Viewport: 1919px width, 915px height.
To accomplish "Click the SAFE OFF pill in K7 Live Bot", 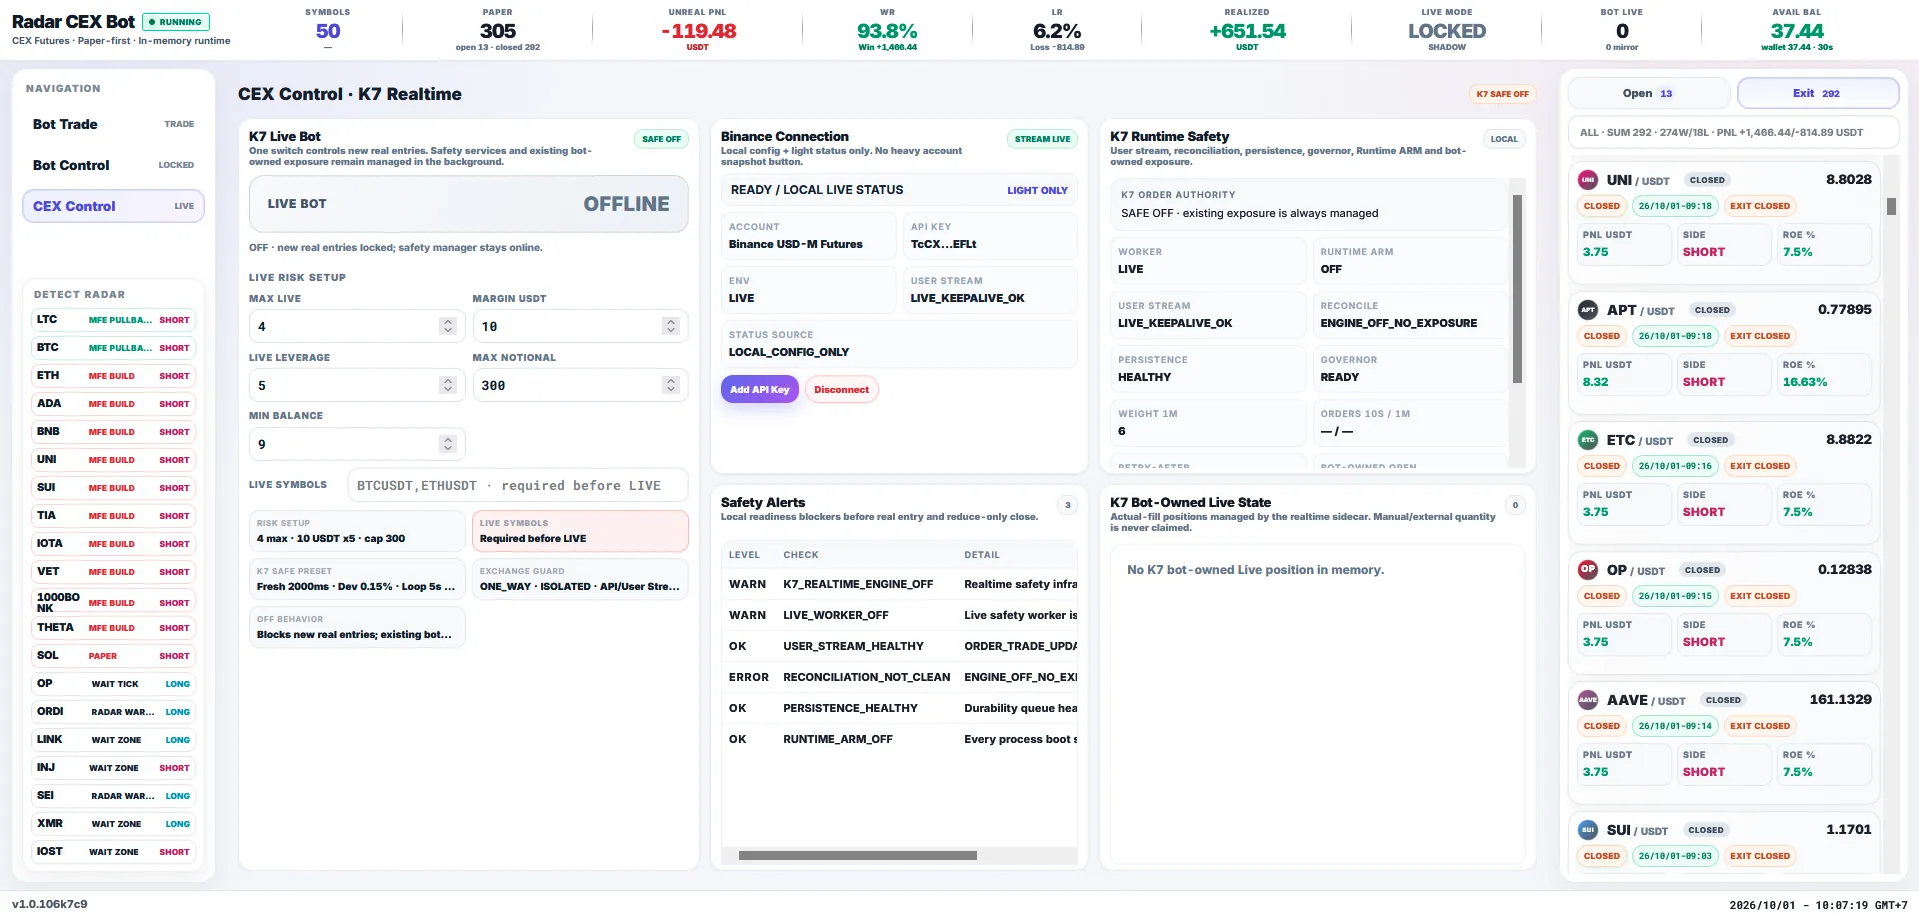I will (661, 139).
